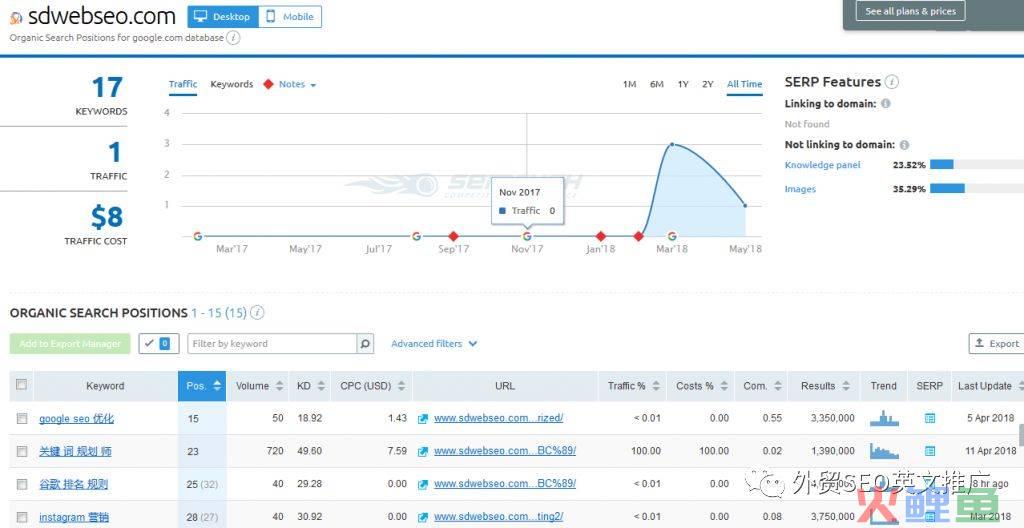
Task: Click info icon next to Not linking to domain
Action: click(904, 145)
